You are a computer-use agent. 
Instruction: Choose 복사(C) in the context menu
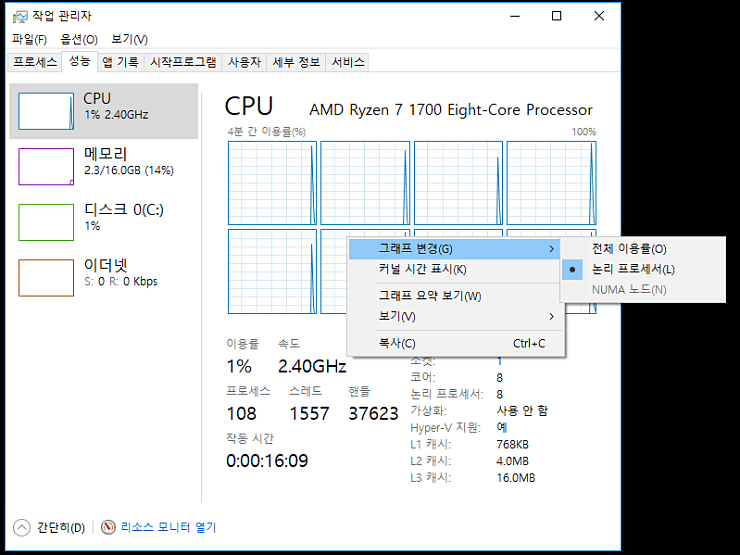tap(456, 343)
